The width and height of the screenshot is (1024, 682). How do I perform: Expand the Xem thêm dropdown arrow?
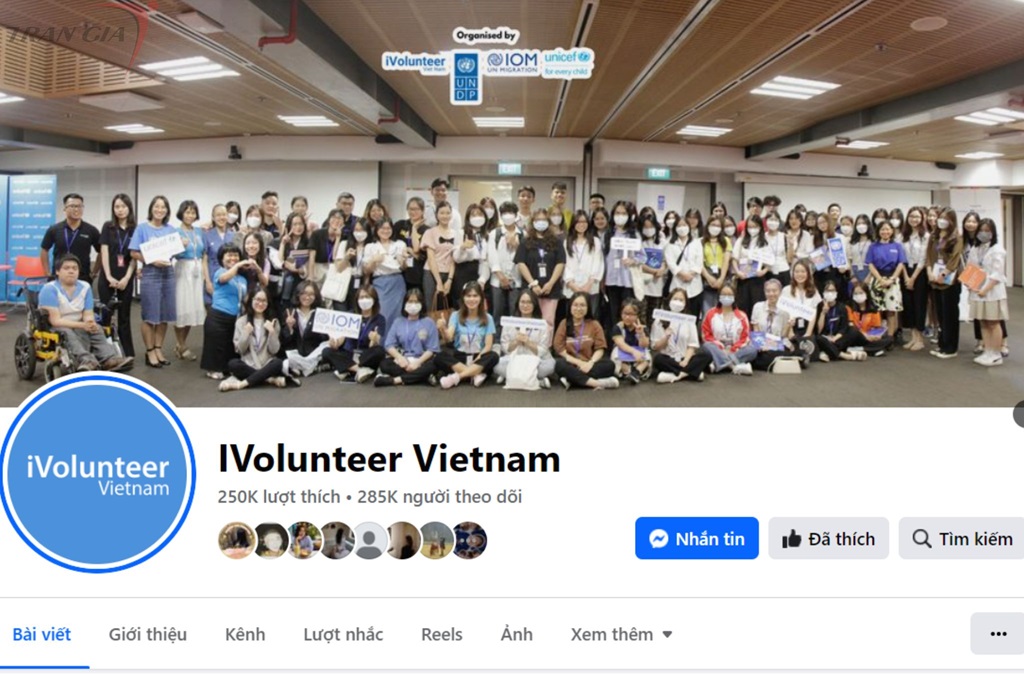tap(667, 634)
